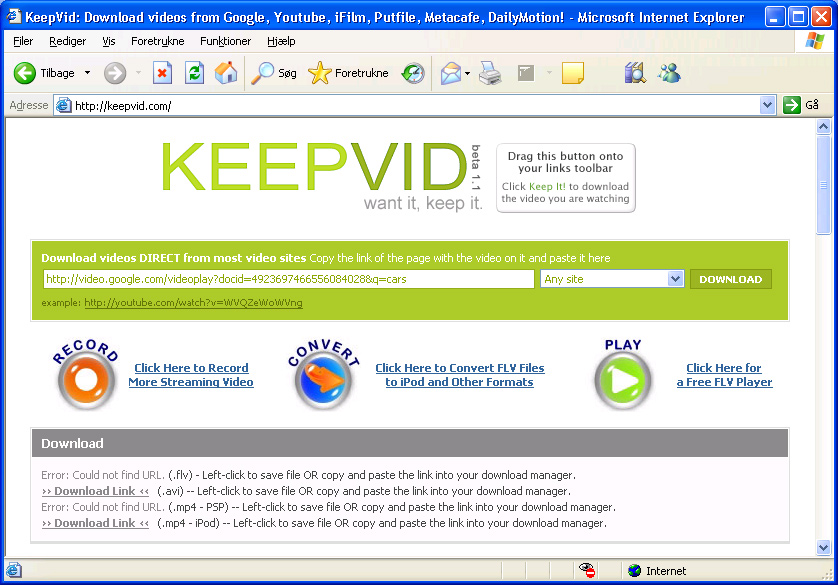
Task: Click the 'Download' section header text
Action: tap(72, 443)
